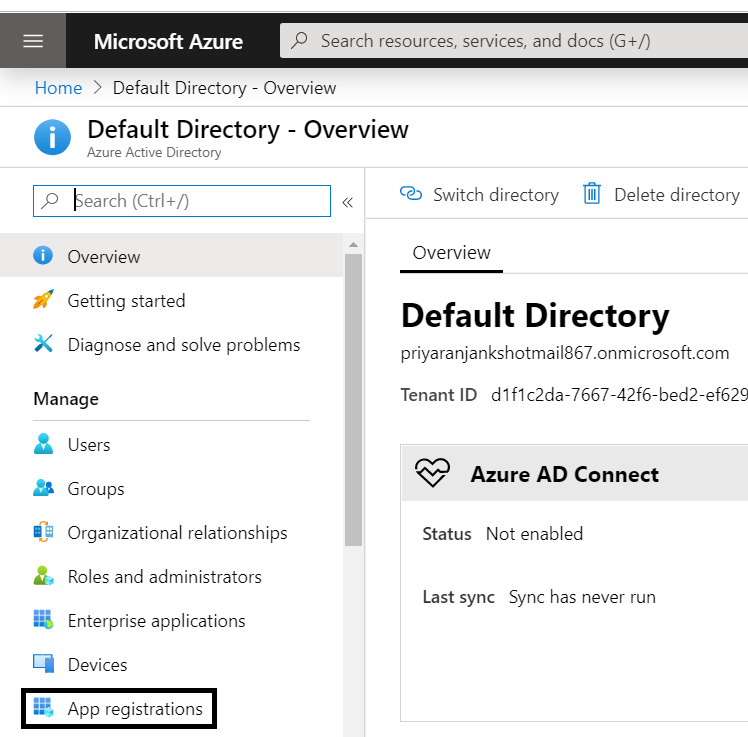Viewport: 748px width, 737px height.
Task: Go to Home via breadcrumb
Action: click(x=58, y=88)
